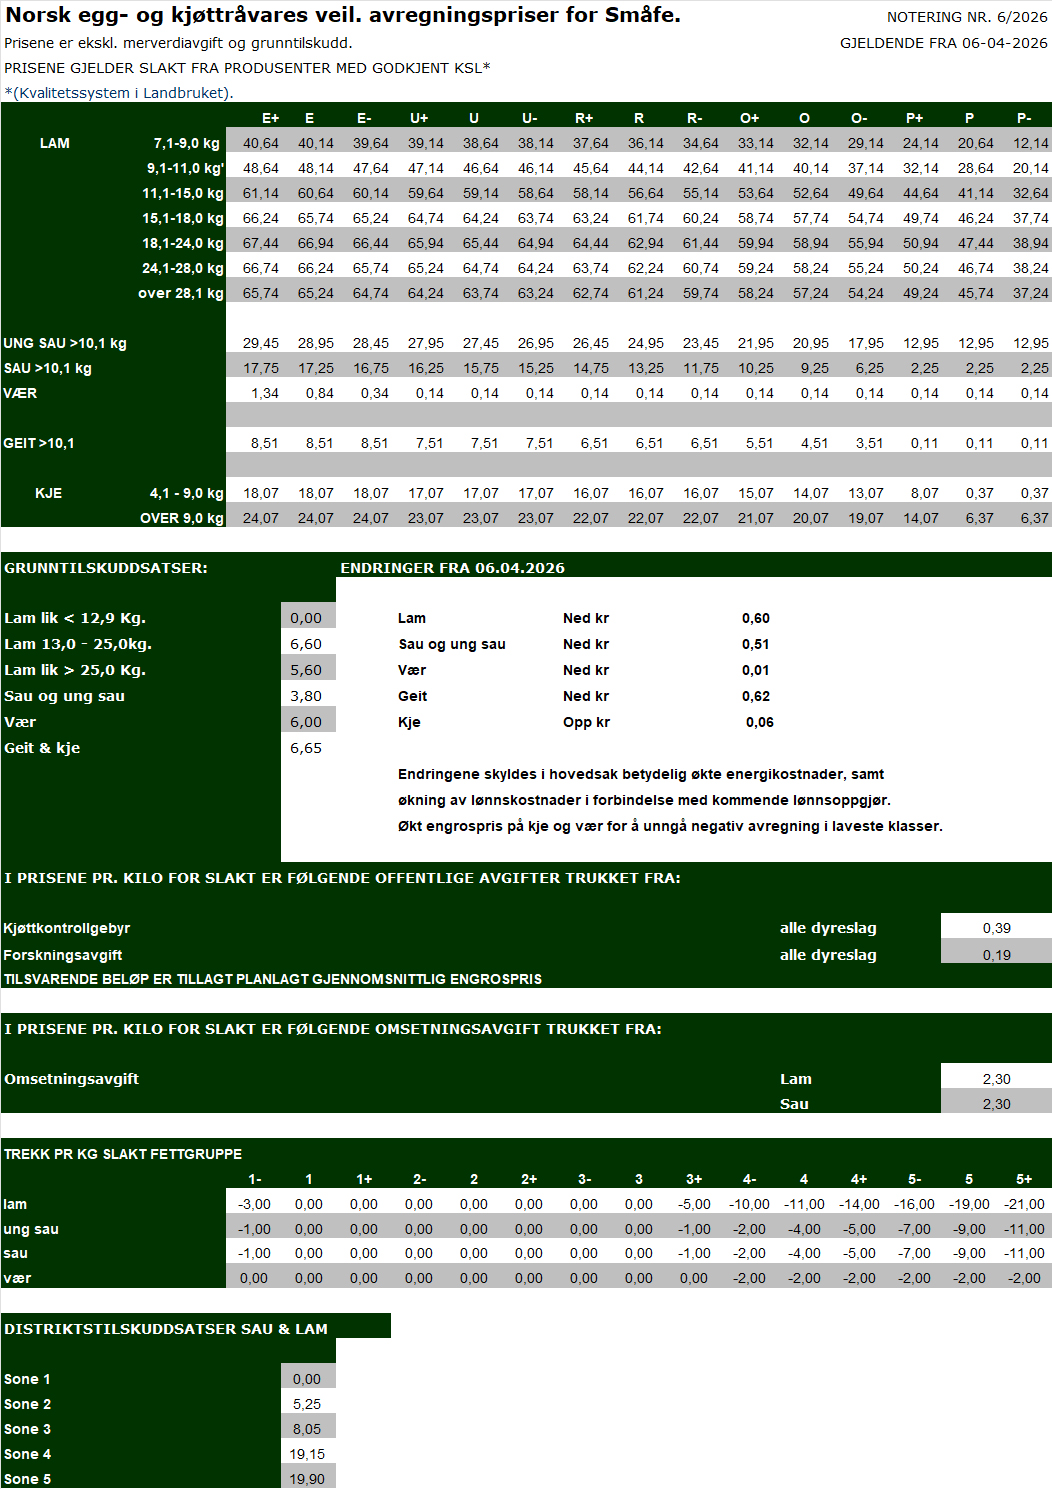This screenshot has height=1489, width=1052.
Task: Select the Forskningsavgift value 0,19
Action: 996,955
